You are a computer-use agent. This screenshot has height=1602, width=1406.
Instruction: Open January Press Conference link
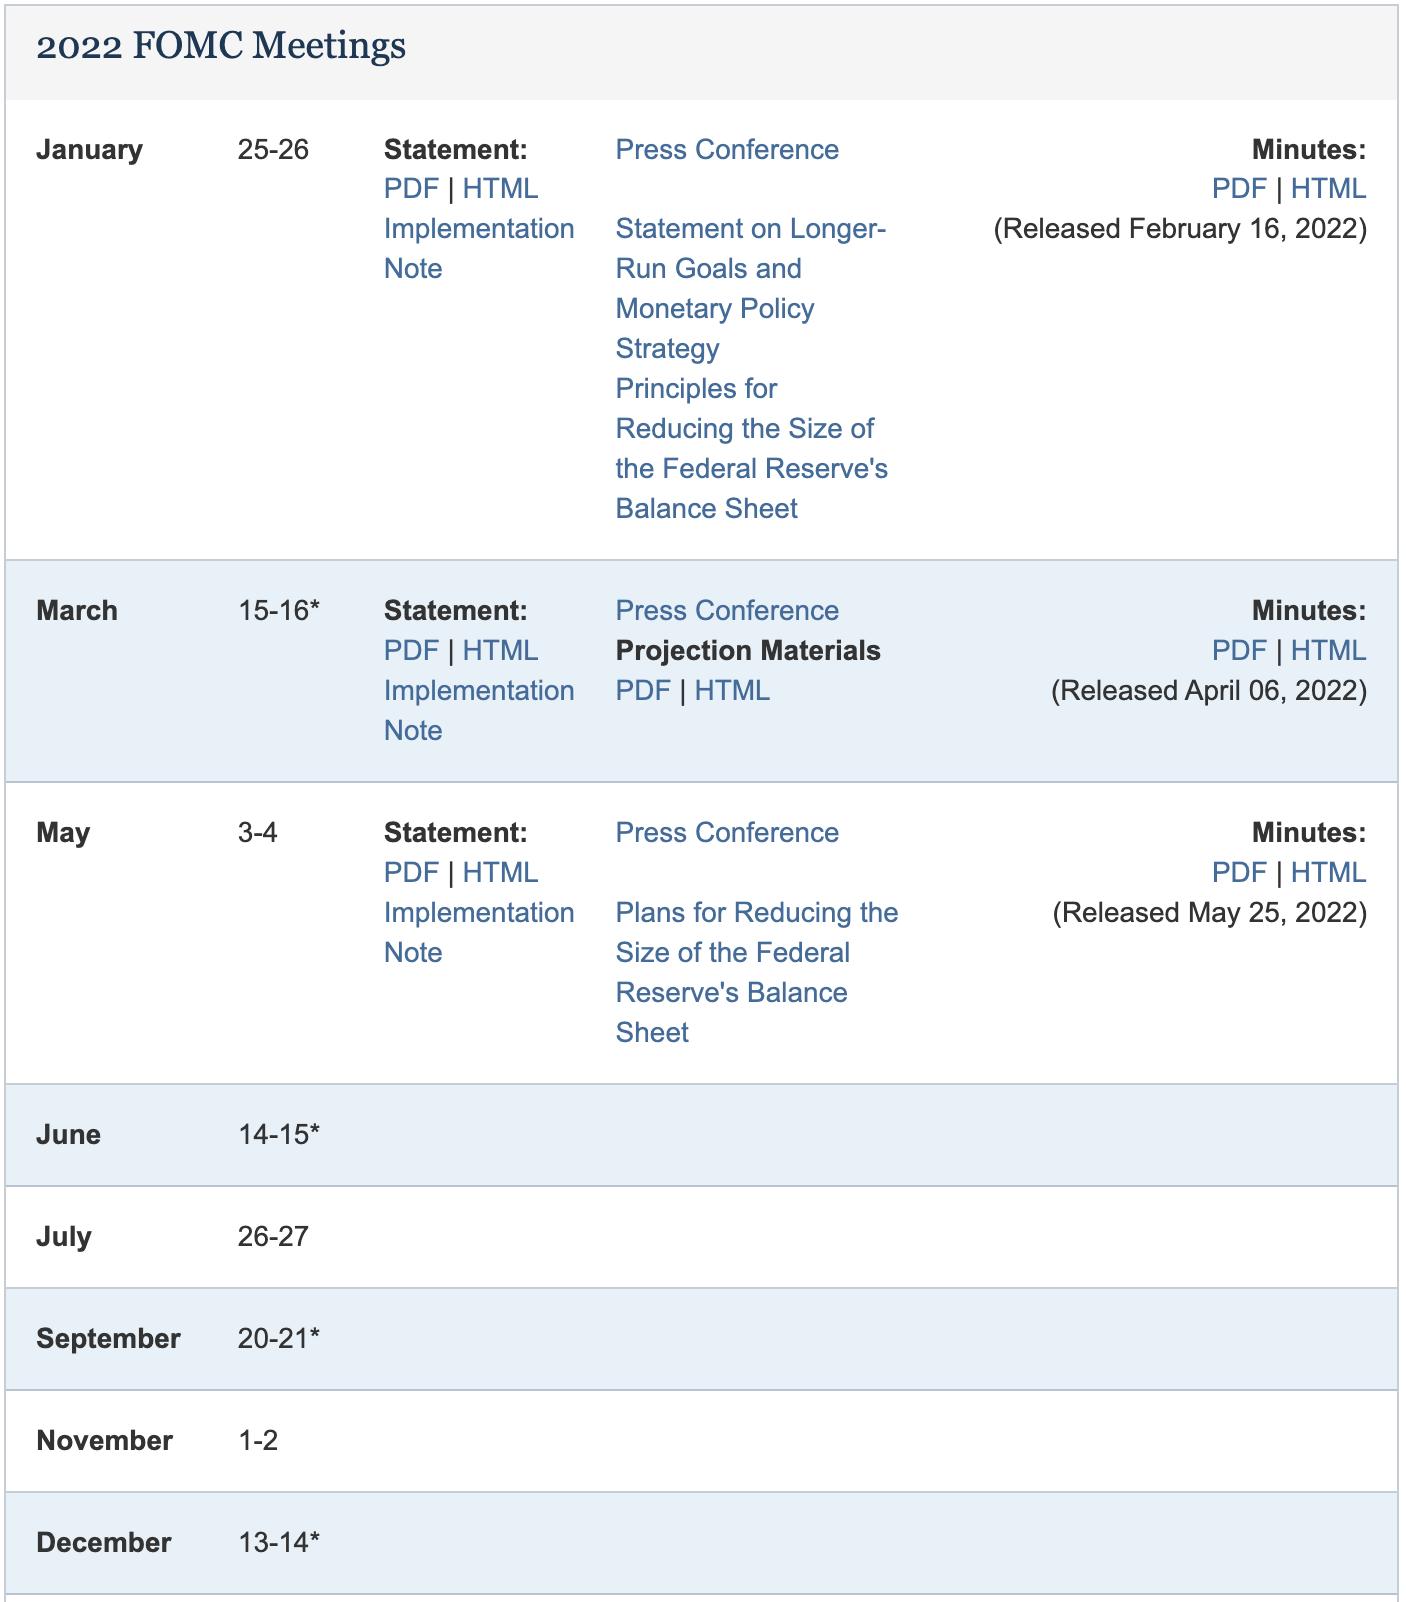[727, 149]
